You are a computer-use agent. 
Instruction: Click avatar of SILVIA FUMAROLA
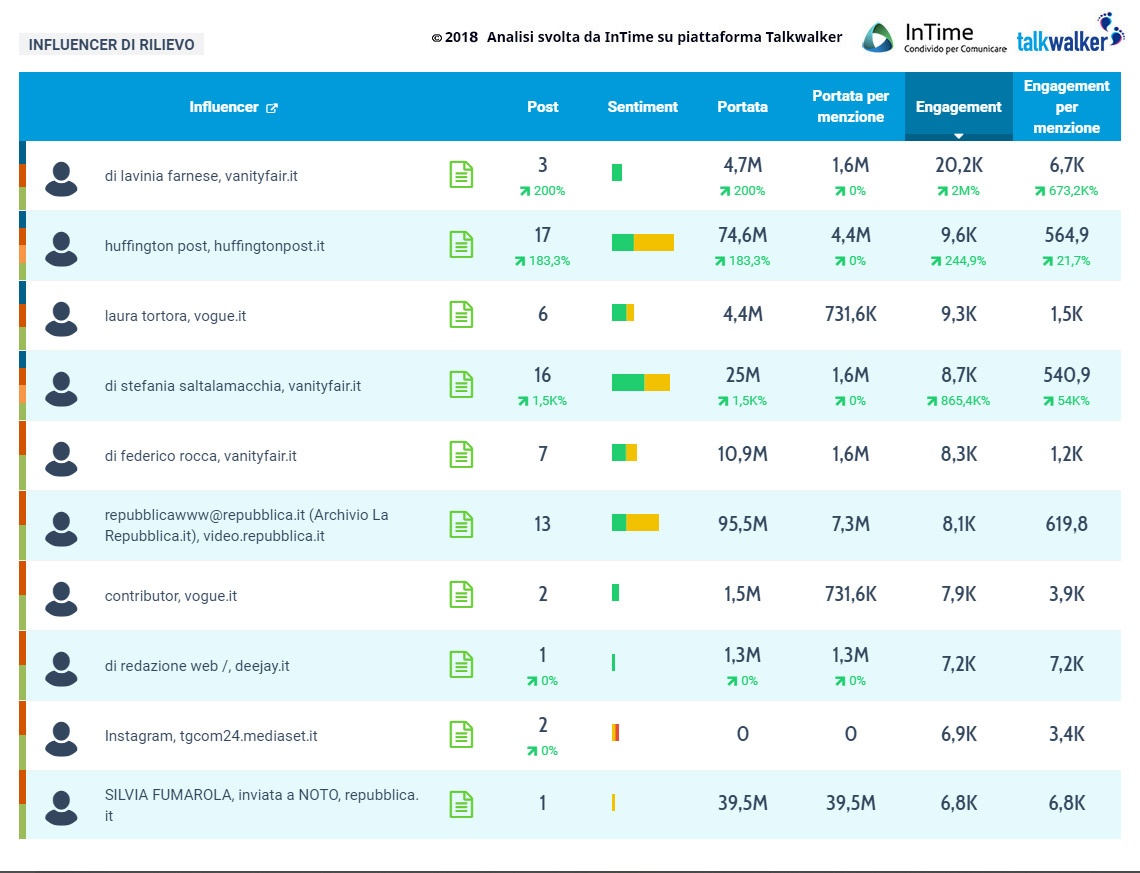click(x=61, y=808)
